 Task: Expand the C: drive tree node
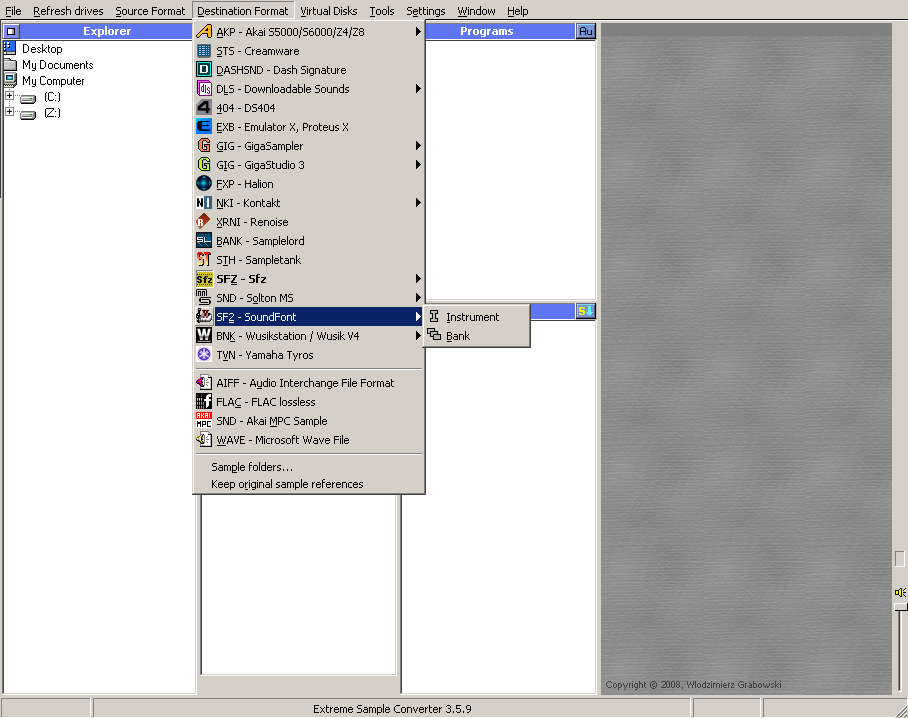click(9, 96)
